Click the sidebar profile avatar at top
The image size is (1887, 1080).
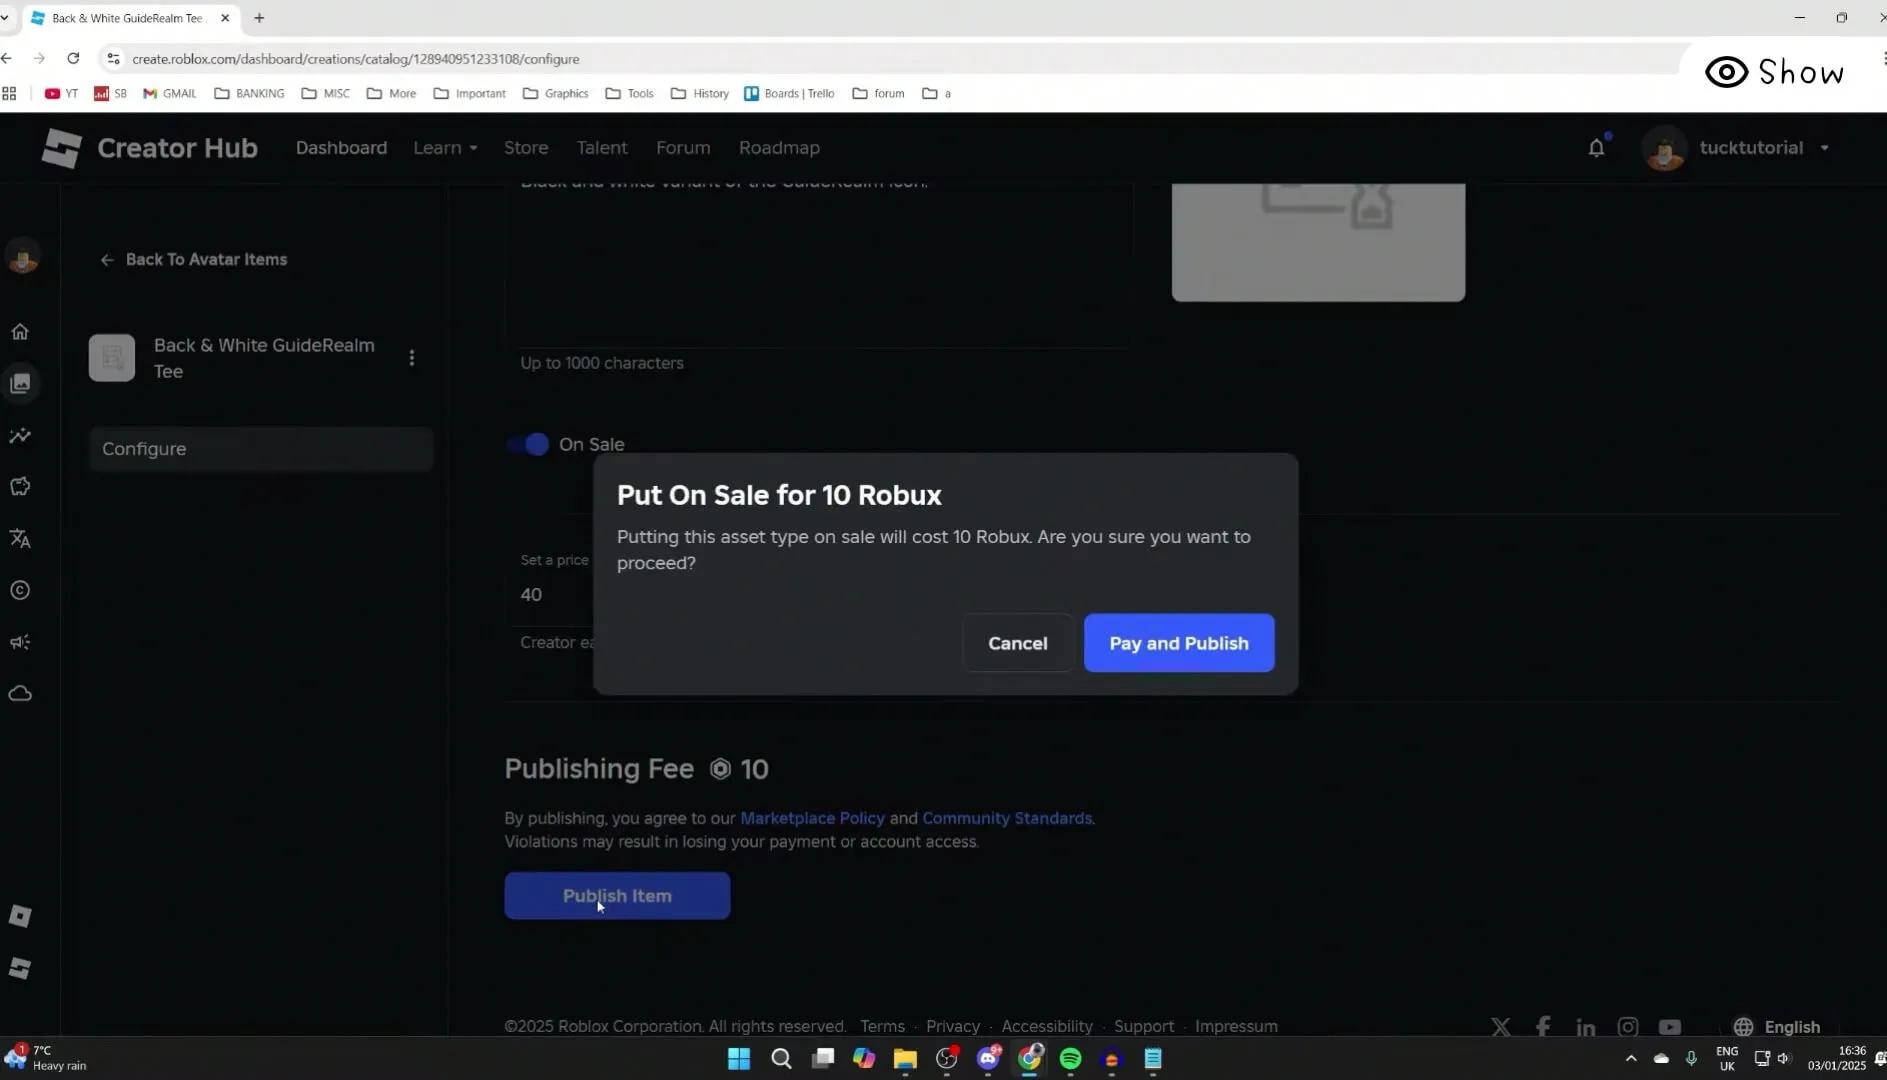[22, 258]
